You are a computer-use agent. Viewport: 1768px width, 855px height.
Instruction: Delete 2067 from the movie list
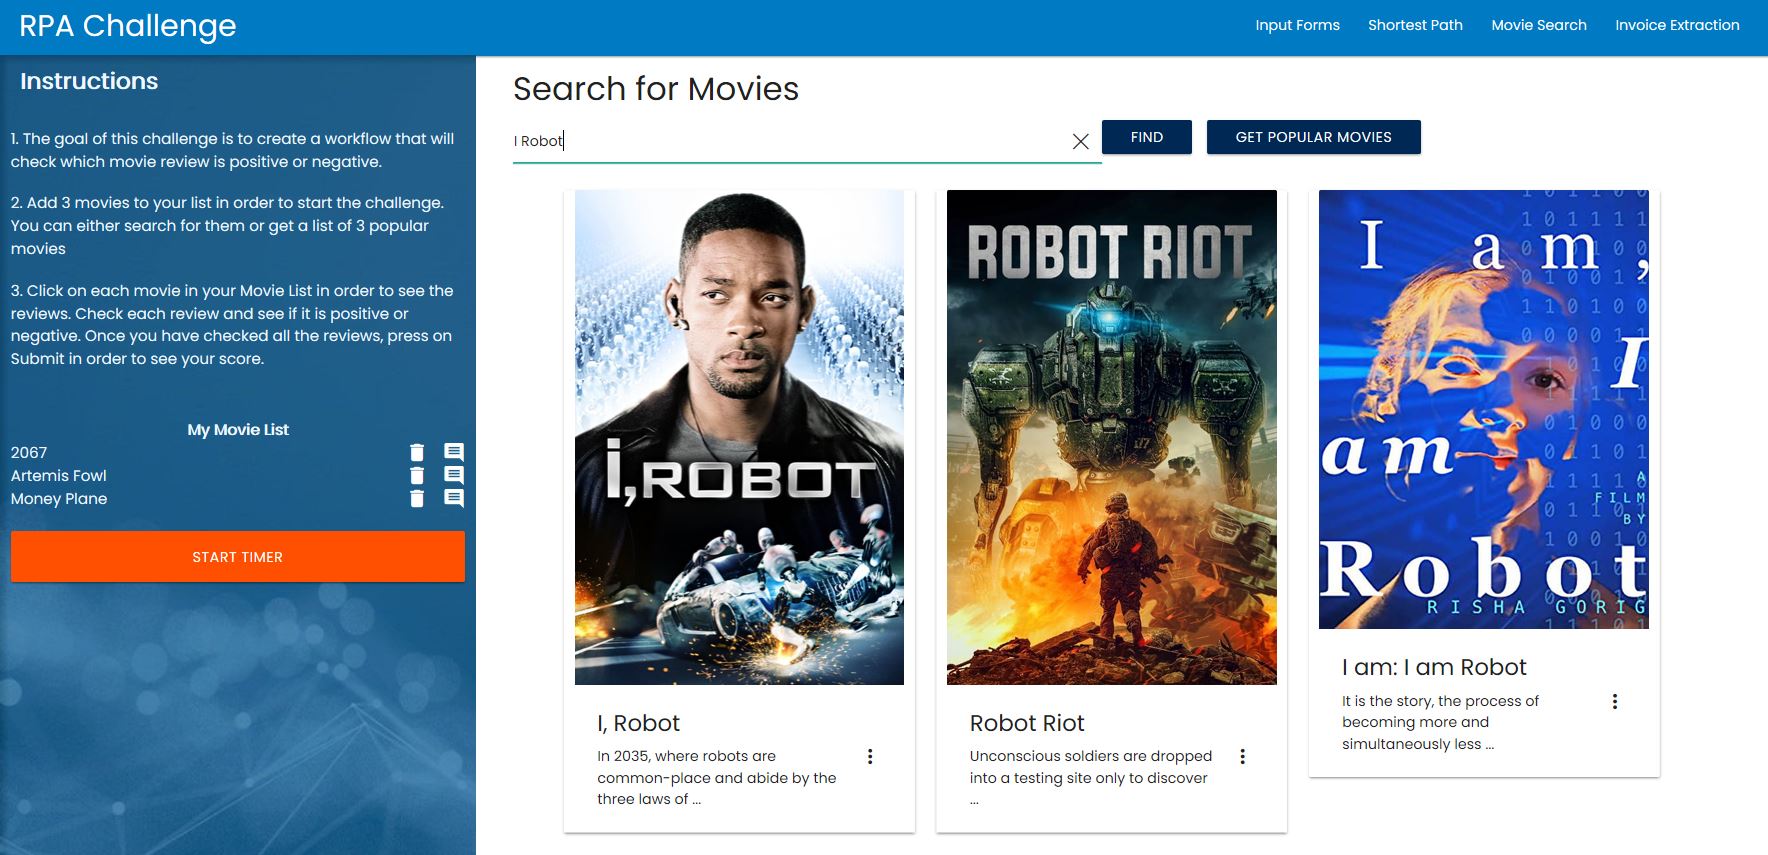click(x=417, y=453)
